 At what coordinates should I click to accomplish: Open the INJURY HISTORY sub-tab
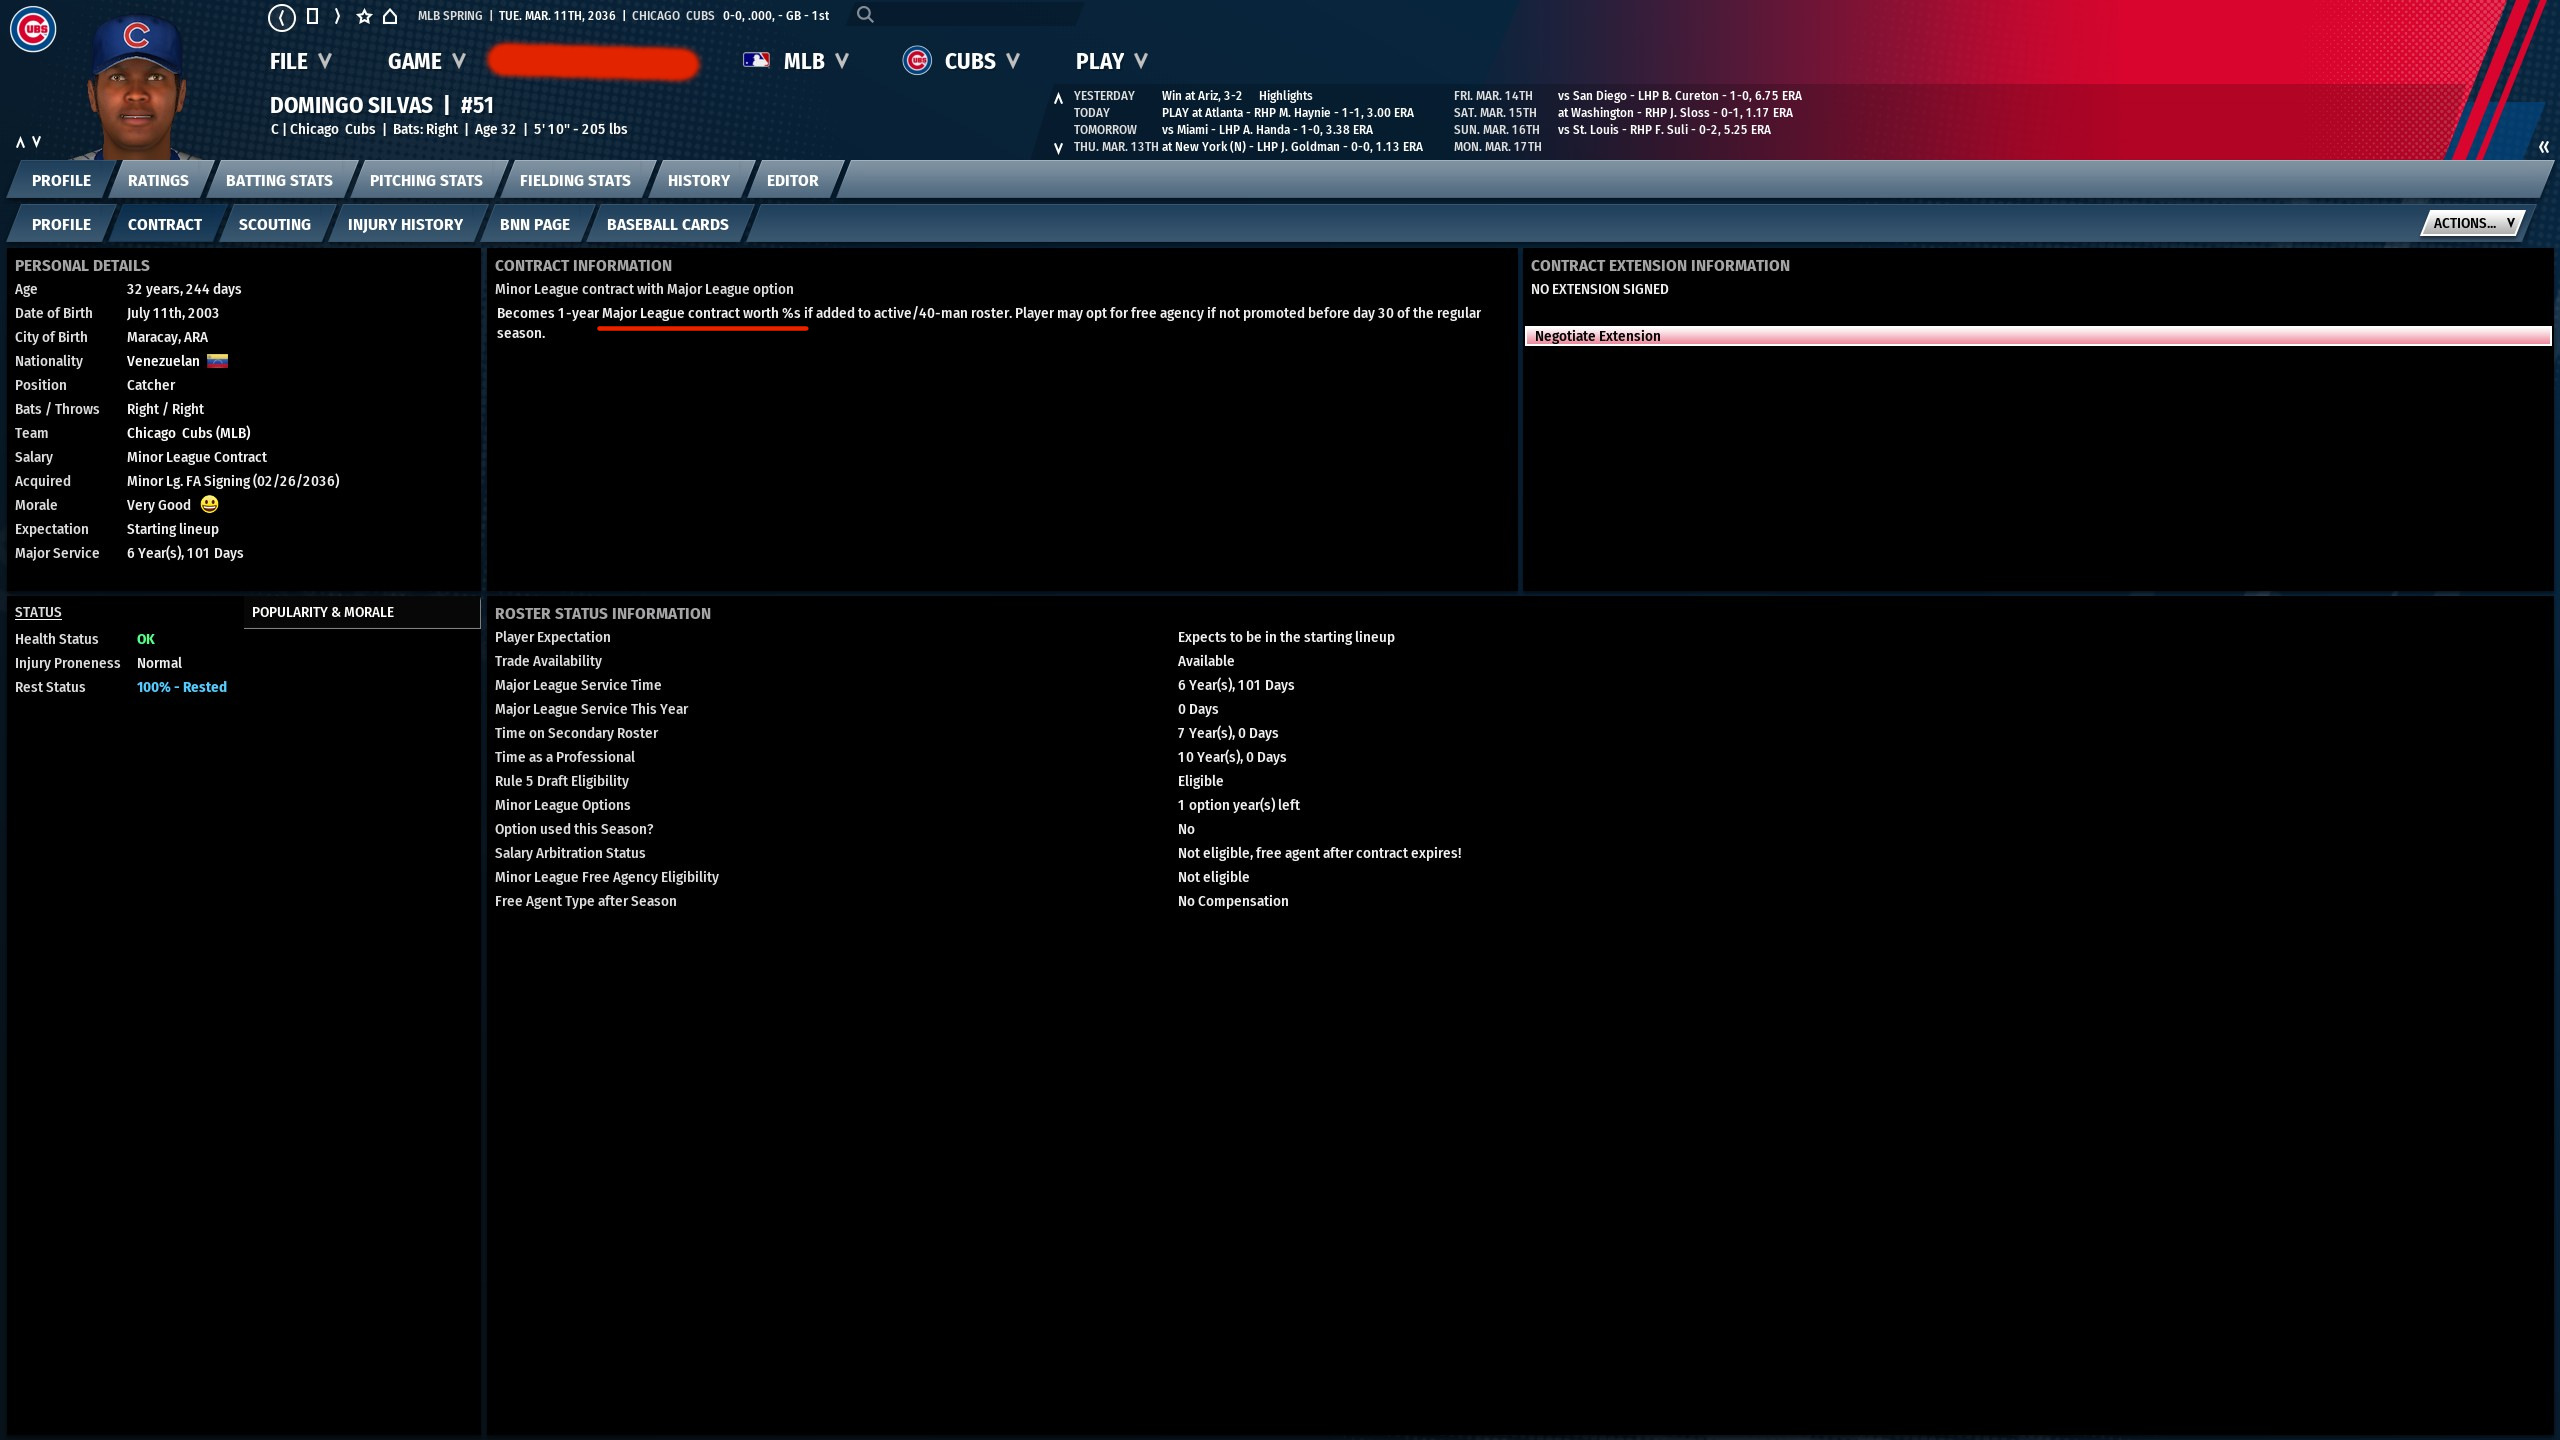[x=405, y=224]
